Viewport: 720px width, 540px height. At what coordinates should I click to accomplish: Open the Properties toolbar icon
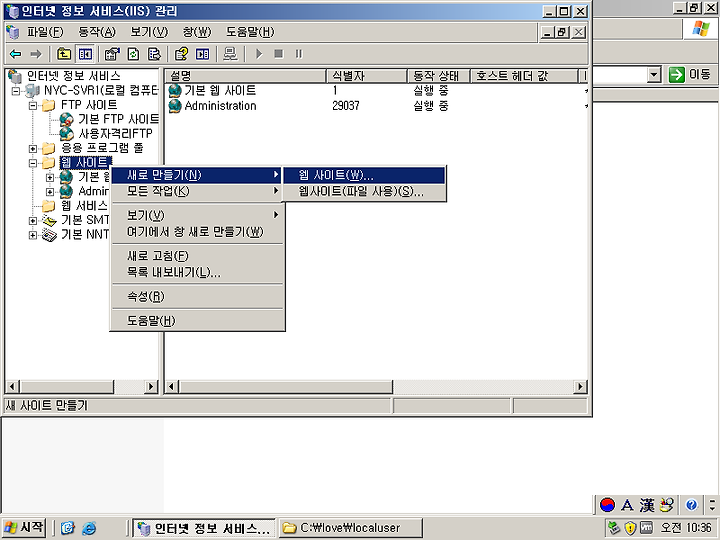coord(112,54)
